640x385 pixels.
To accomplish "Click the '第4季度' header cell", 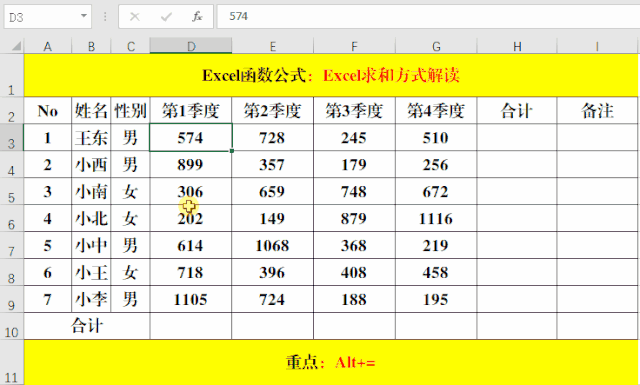I will click(436, 111).
